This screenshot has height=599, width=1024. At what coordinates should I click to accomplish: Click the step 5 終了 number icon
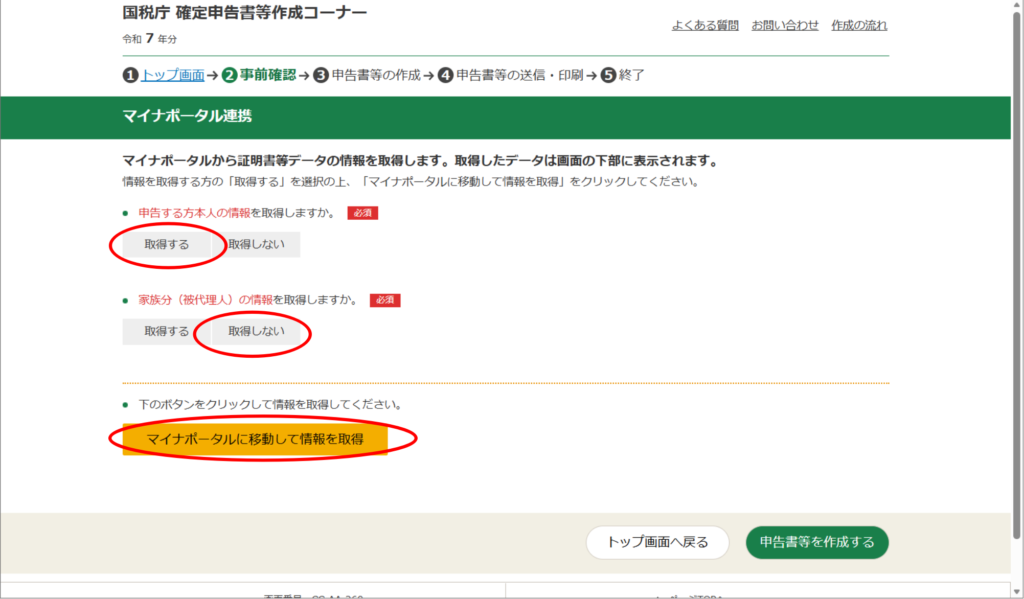pyautogui.click(x=608, y=75)
